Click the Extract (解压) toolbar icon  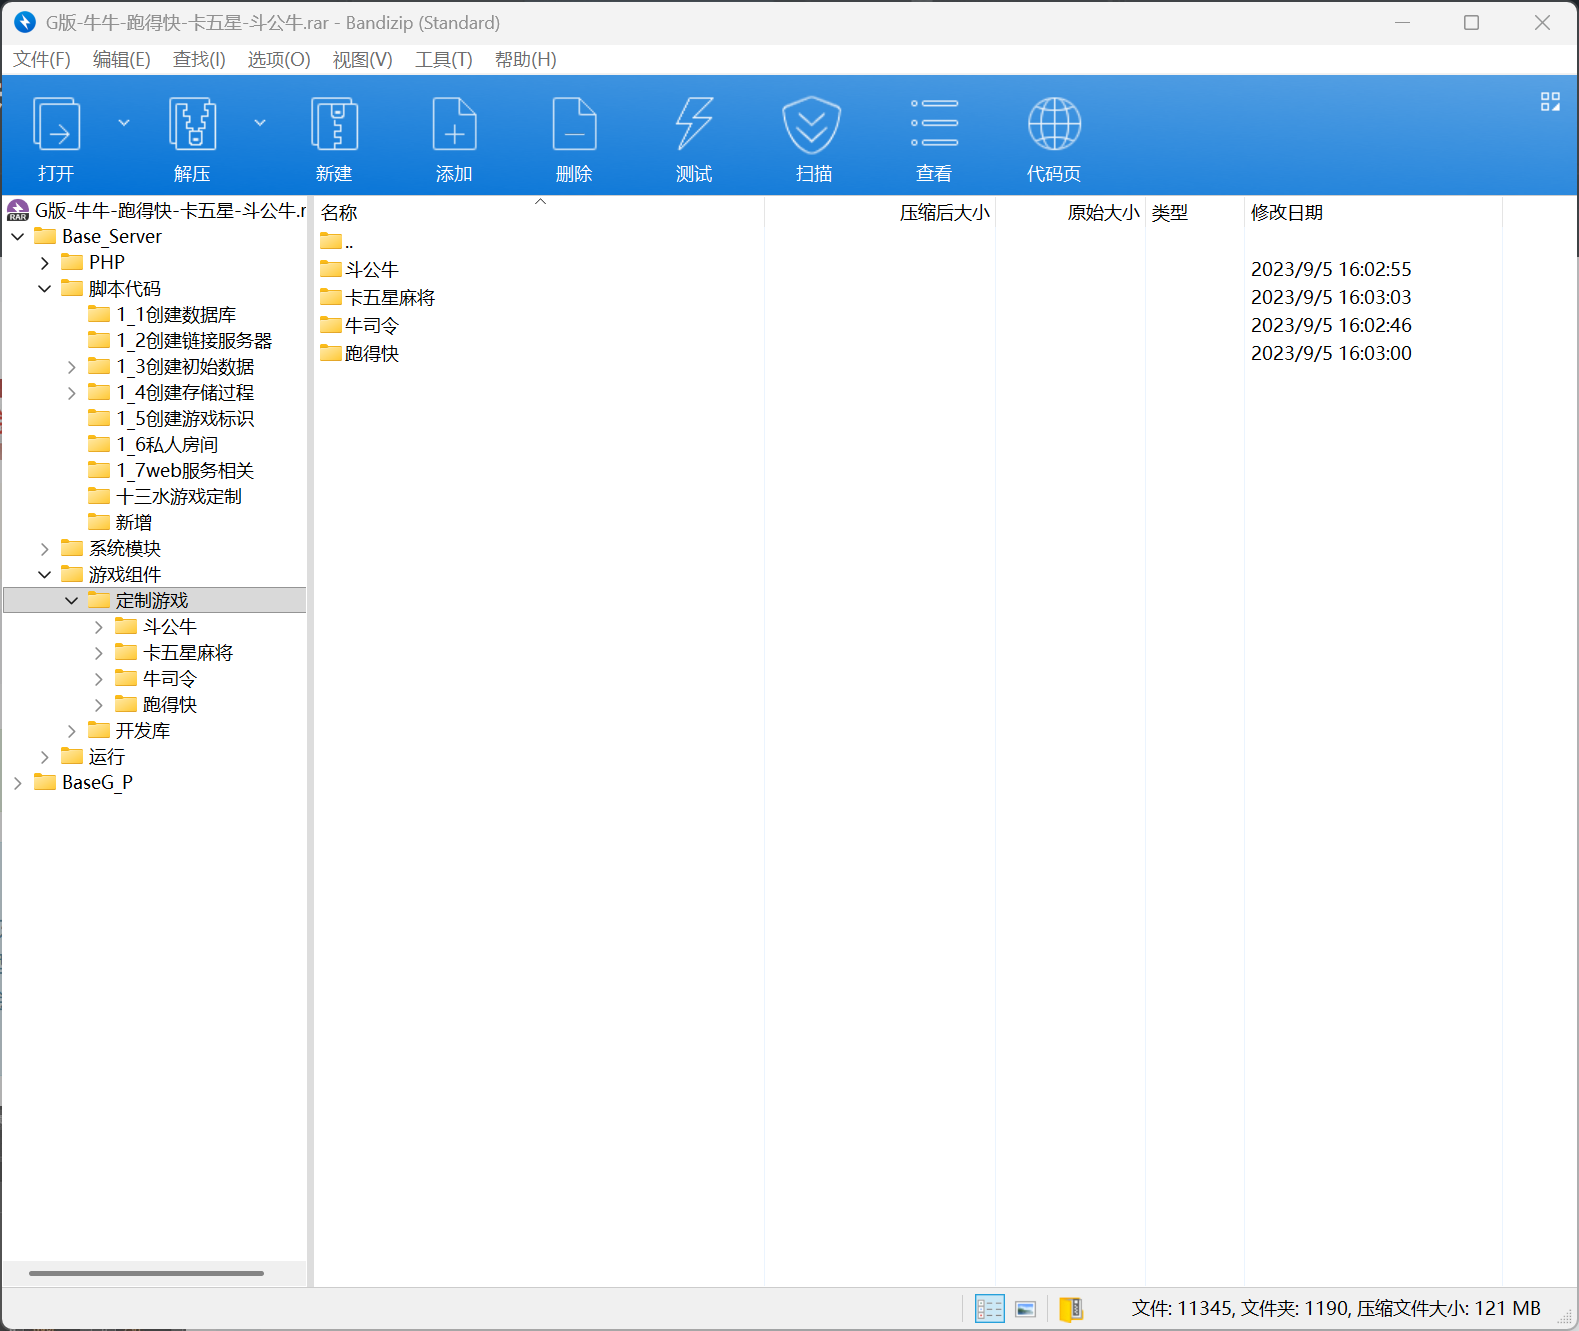192,125
